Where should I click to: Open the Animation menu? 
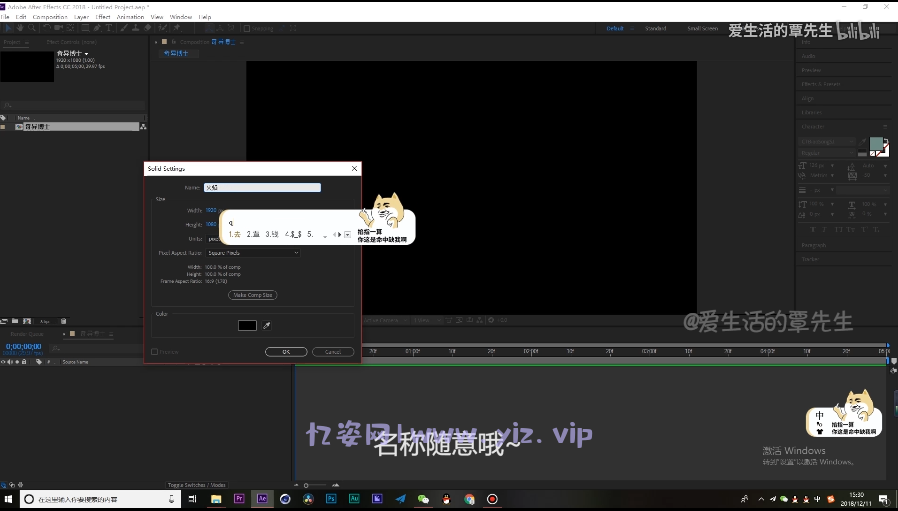click(x=131, y=17)
